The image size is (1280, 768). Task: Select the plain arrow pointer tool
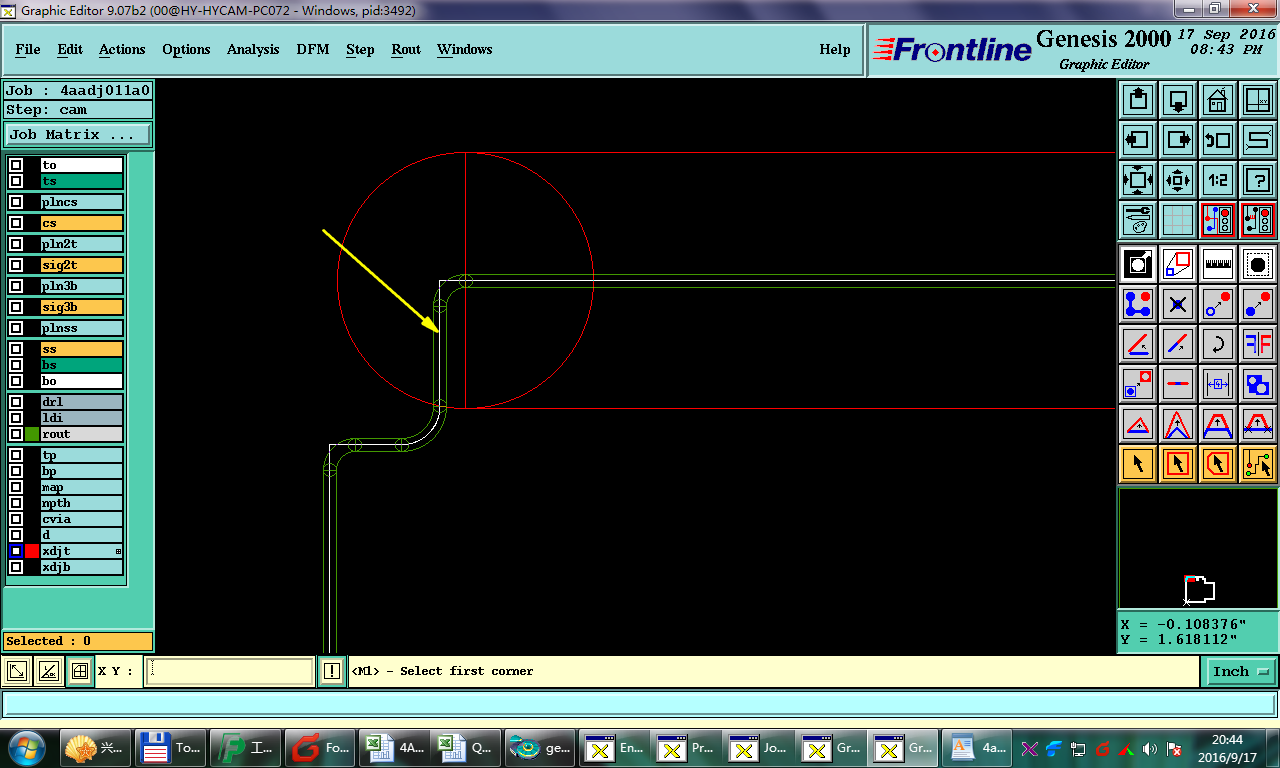click(1138, 464)
